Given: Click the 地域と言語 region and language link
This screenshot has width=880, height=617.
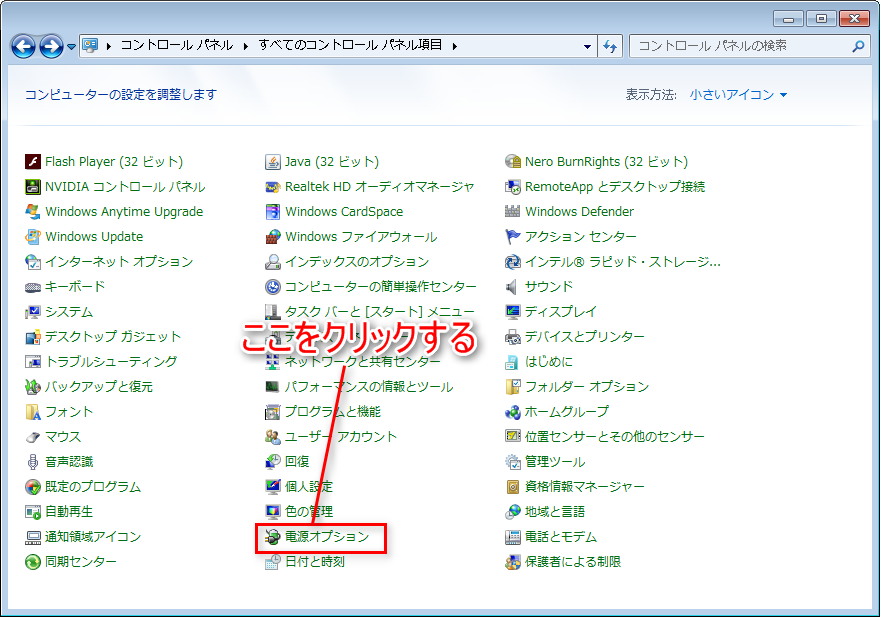Looking at the screenshot, I should (x=555, y=512).
